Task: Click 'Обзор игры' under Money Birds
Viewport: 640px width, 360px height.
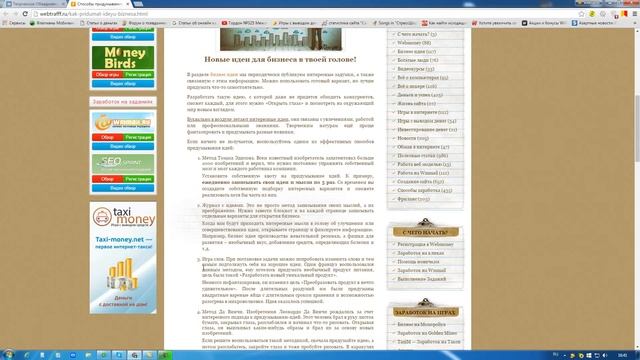Action: (107, 75)
